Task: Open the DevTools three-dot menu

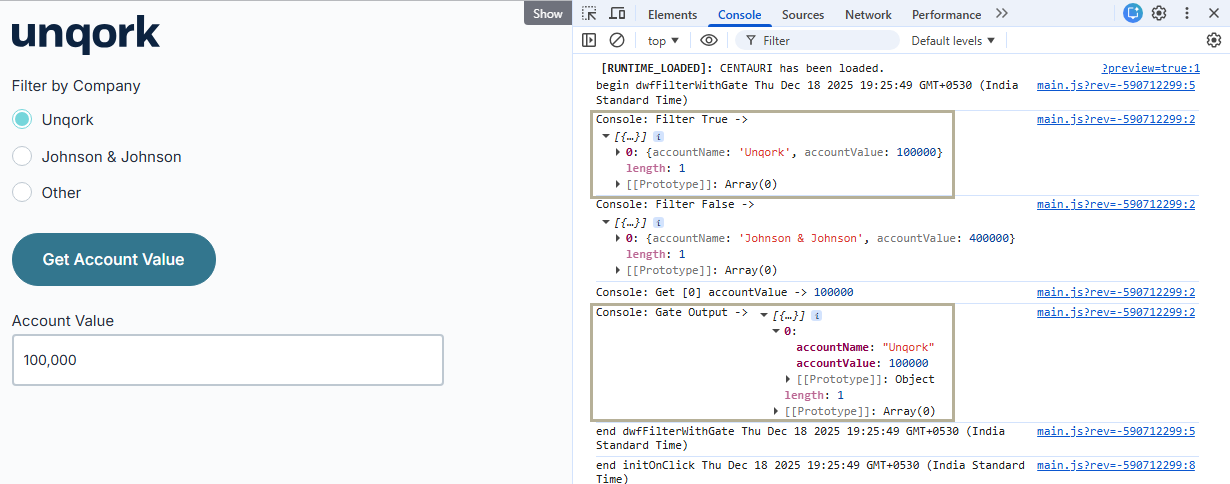Action: point(1187,13)
